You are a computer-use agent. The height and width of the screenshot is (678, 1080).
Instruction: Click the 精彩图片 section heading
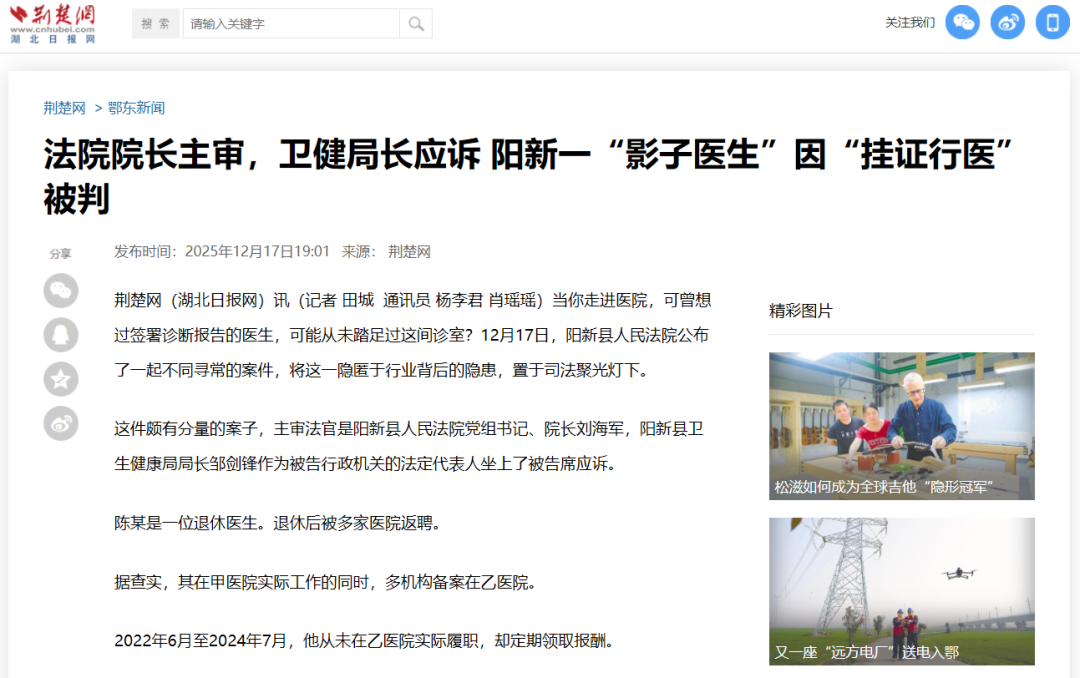(x=800, y=311)
